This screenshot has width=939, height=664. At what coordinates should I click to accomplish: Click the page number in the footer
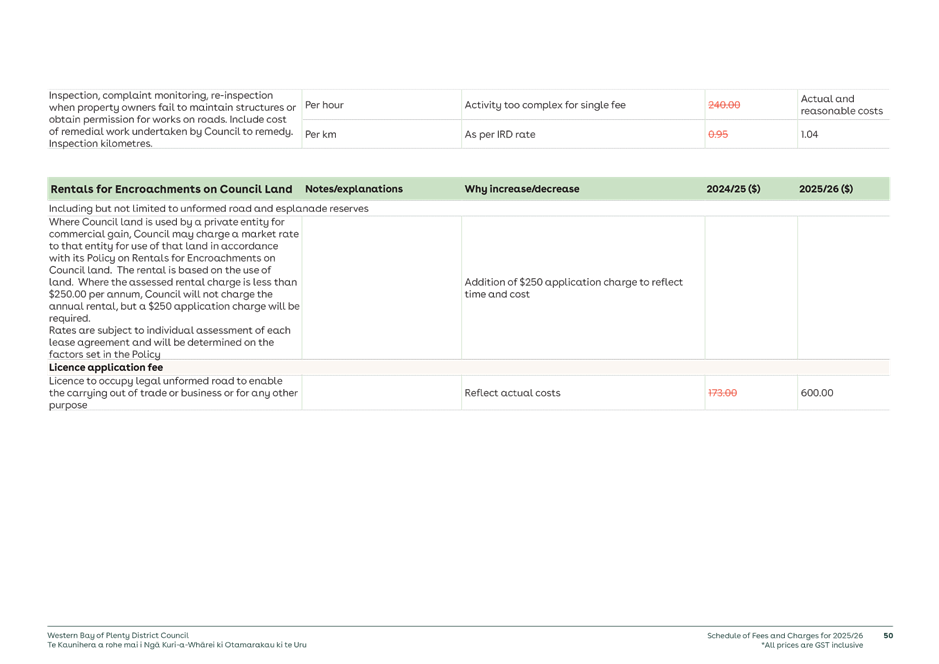[x=888, y=635]
